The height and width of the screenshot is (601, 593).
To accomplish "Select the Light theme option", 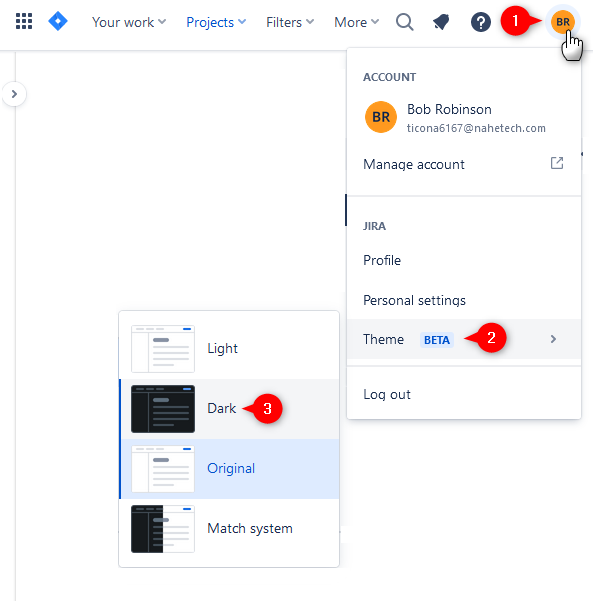I will coord(229,348).
